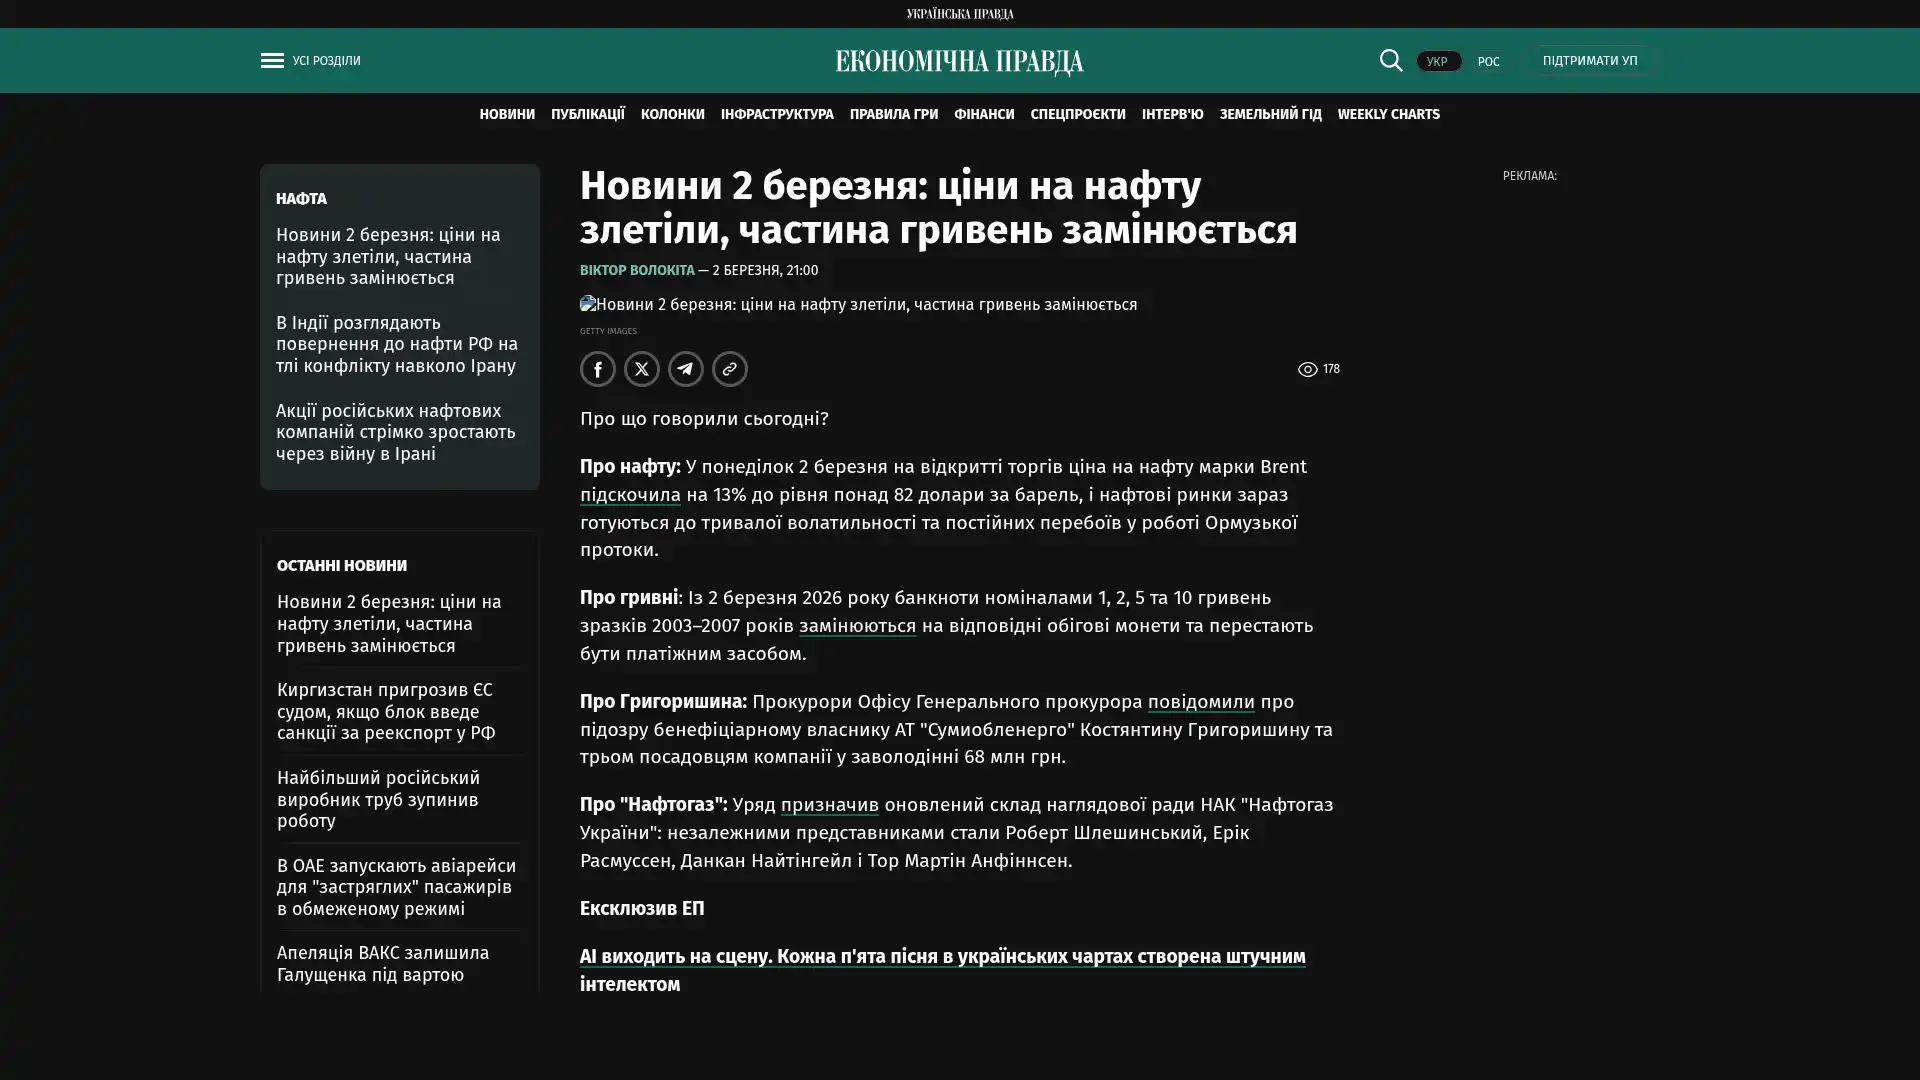This screenshot has height=1080, width=1920.
Task: Open the Новини menu section
Action: [507, 115]
